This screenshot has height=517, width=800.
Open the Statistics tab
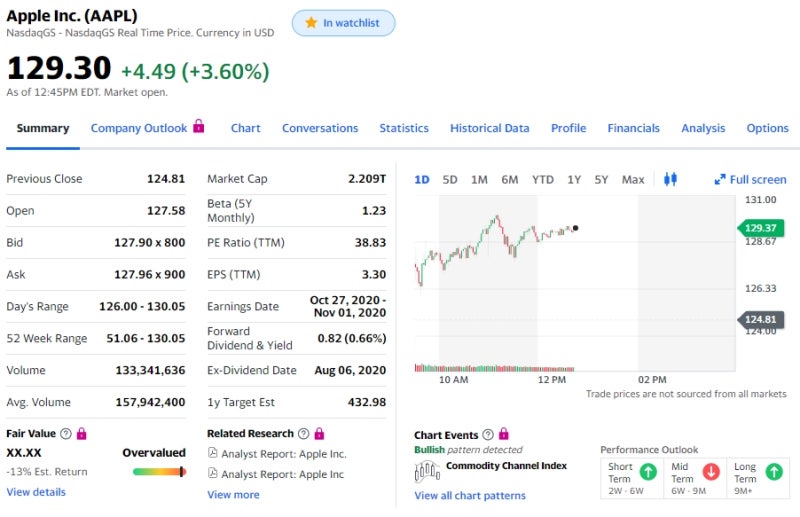coord(404,128)
